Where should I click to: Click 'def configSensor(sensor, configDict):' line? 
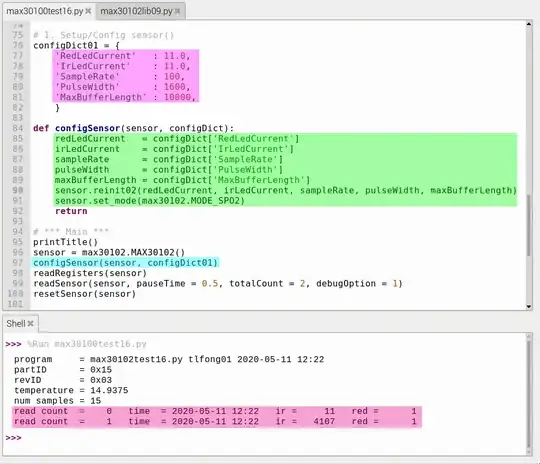[134, 128]
